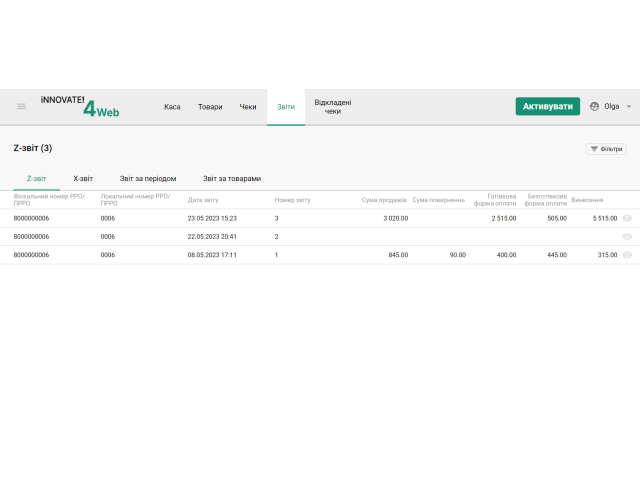Click the iNNOVATE! 4Web logo
The height and width of the screenshot is (480, 640).
(80, 106)
